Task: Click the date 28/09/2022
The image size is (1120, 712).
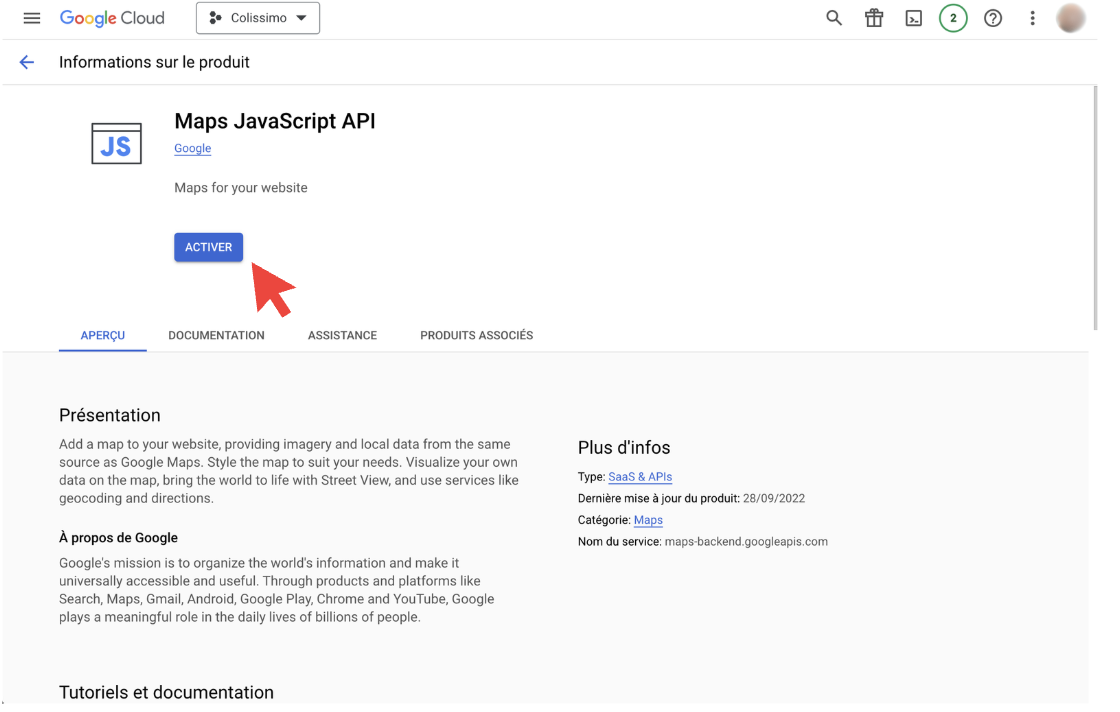Action: point(774,498)
